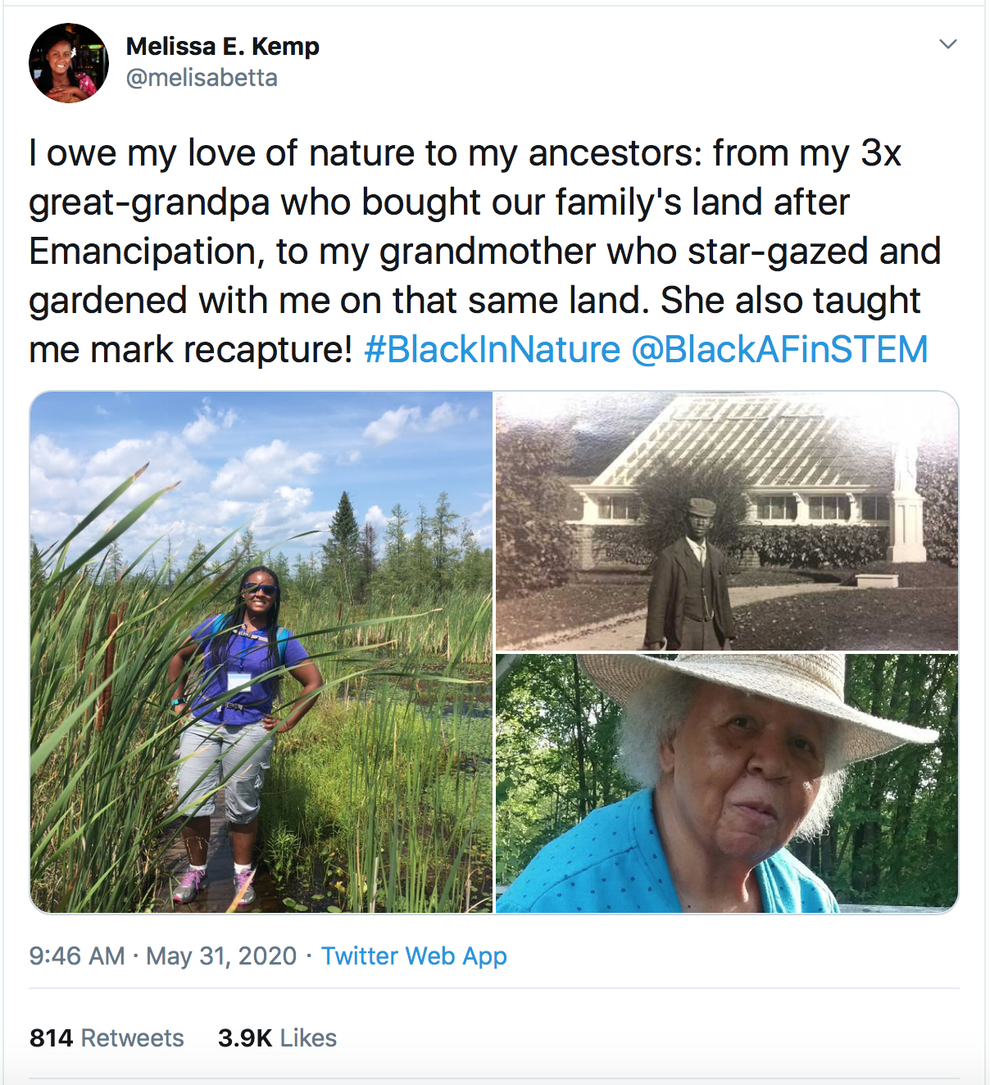Screen dimensions: 990x1085
Task: Click the May 31, 2020 date
Action: pyautogui.click(x=222, y=956)
